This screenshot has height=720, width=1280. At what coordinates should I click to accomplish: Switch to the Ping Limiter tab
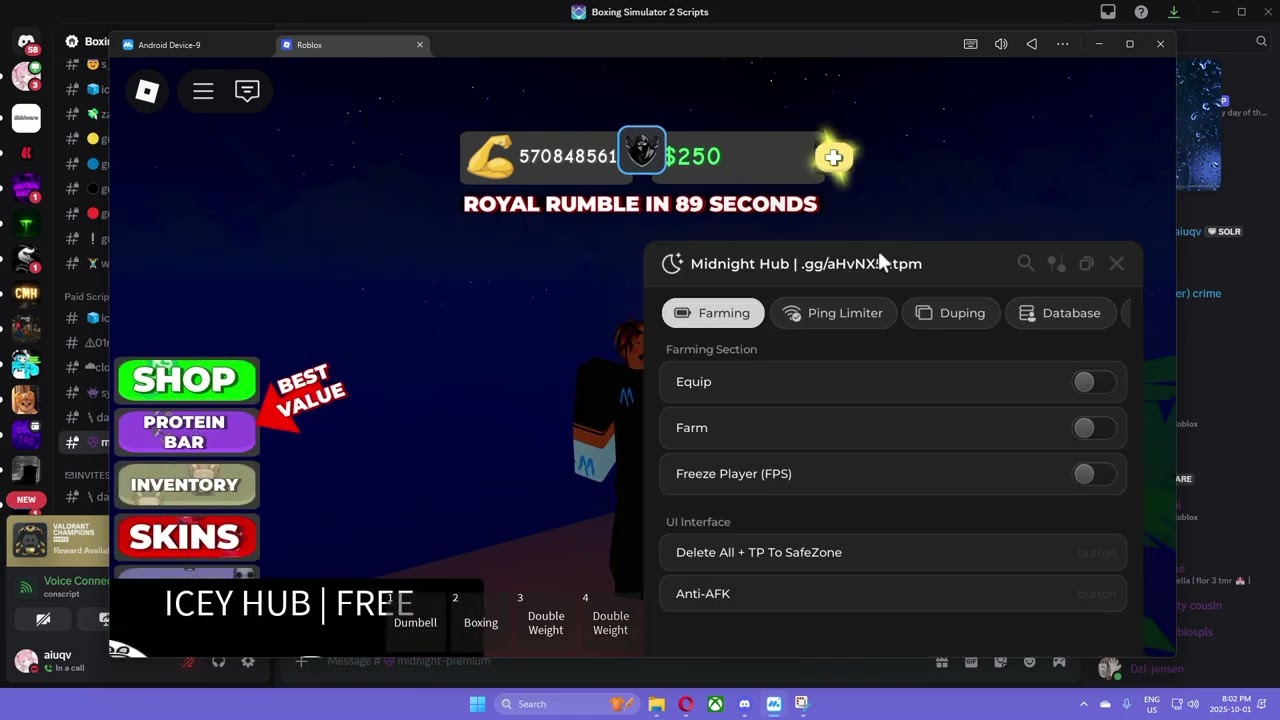[x=833, y=313]
